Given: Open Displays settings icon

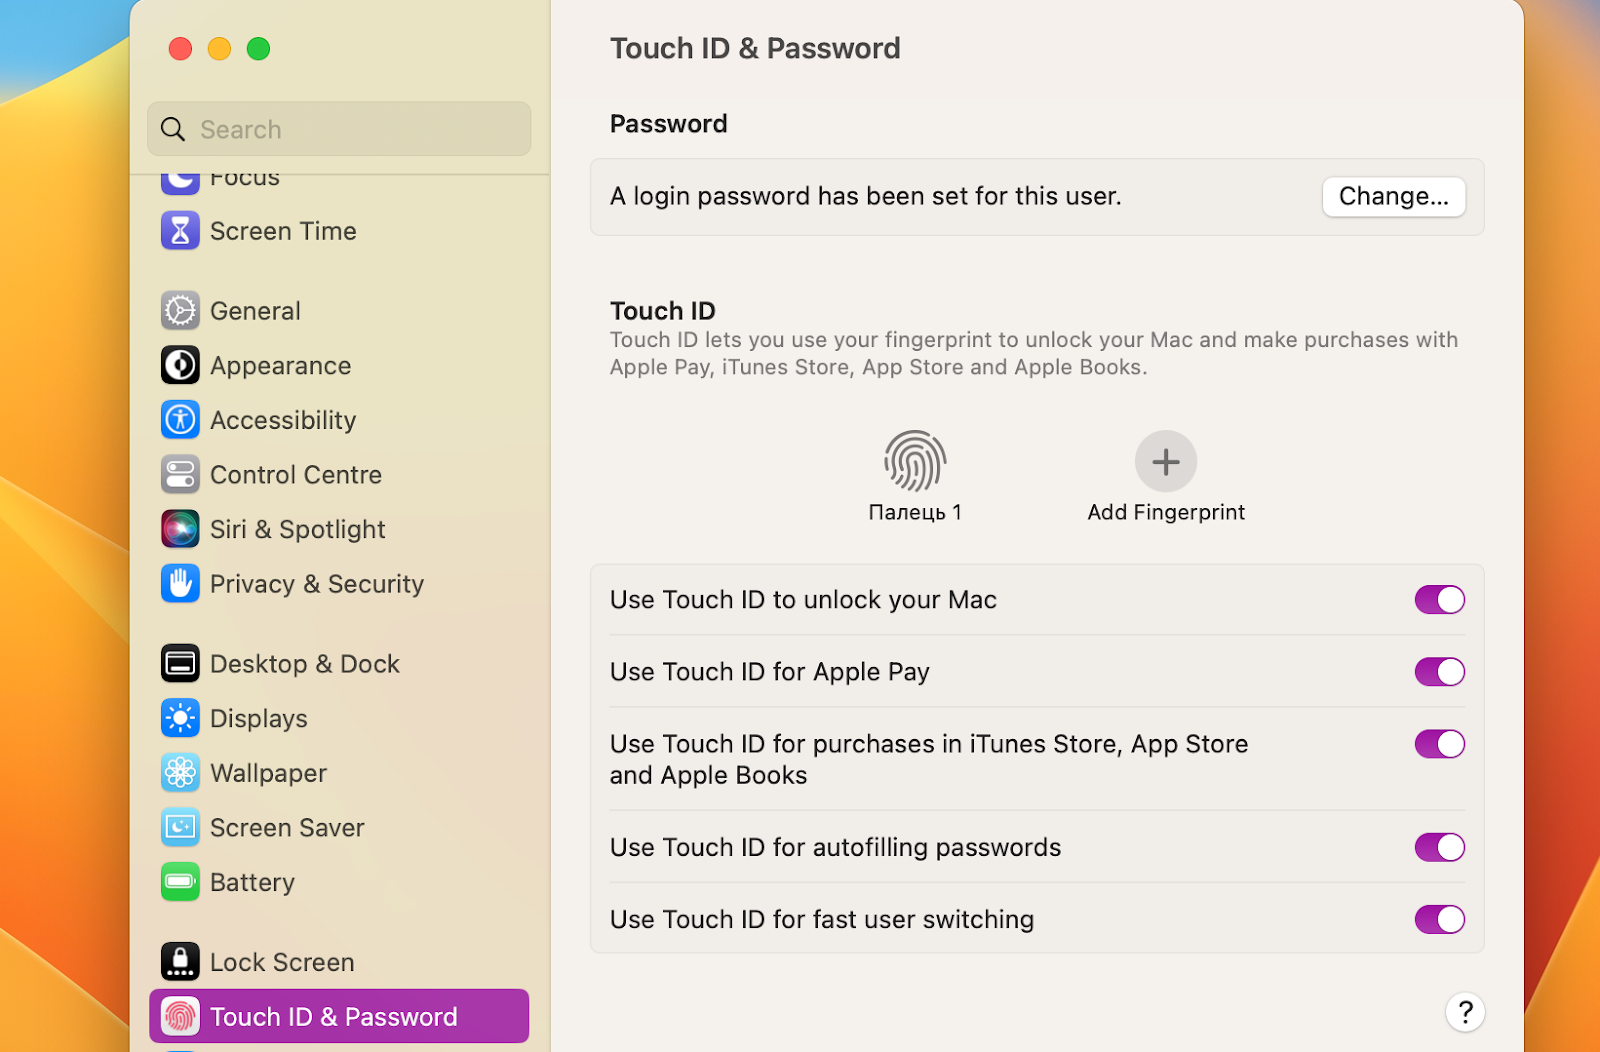Looking at the screenshot, I should tap(180, 718).
